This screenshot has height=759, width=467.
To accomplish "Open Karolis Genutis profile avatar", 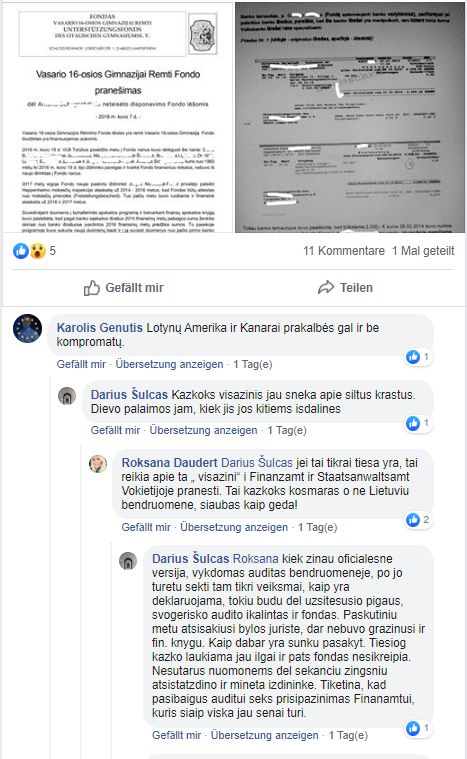I will 27,328.
